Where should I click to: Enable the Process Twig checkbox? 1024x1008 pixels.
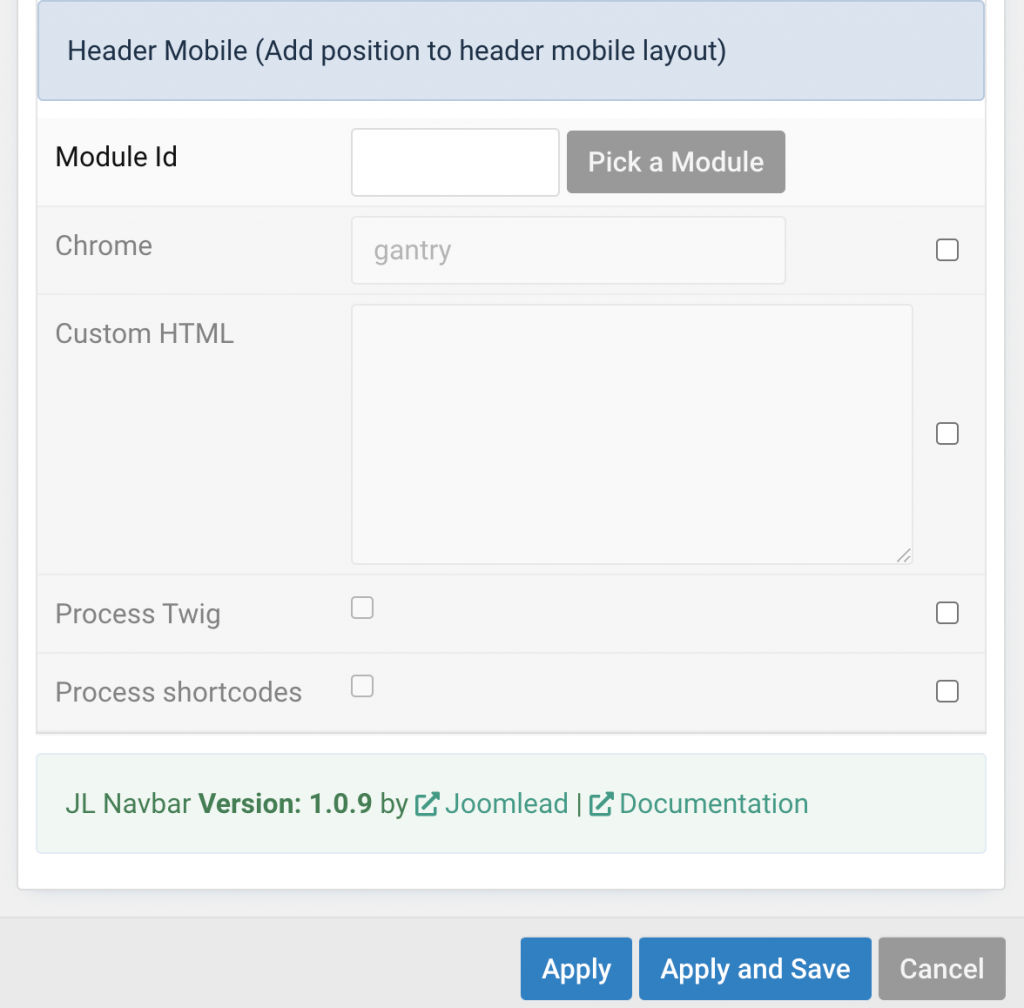(362, 608)
